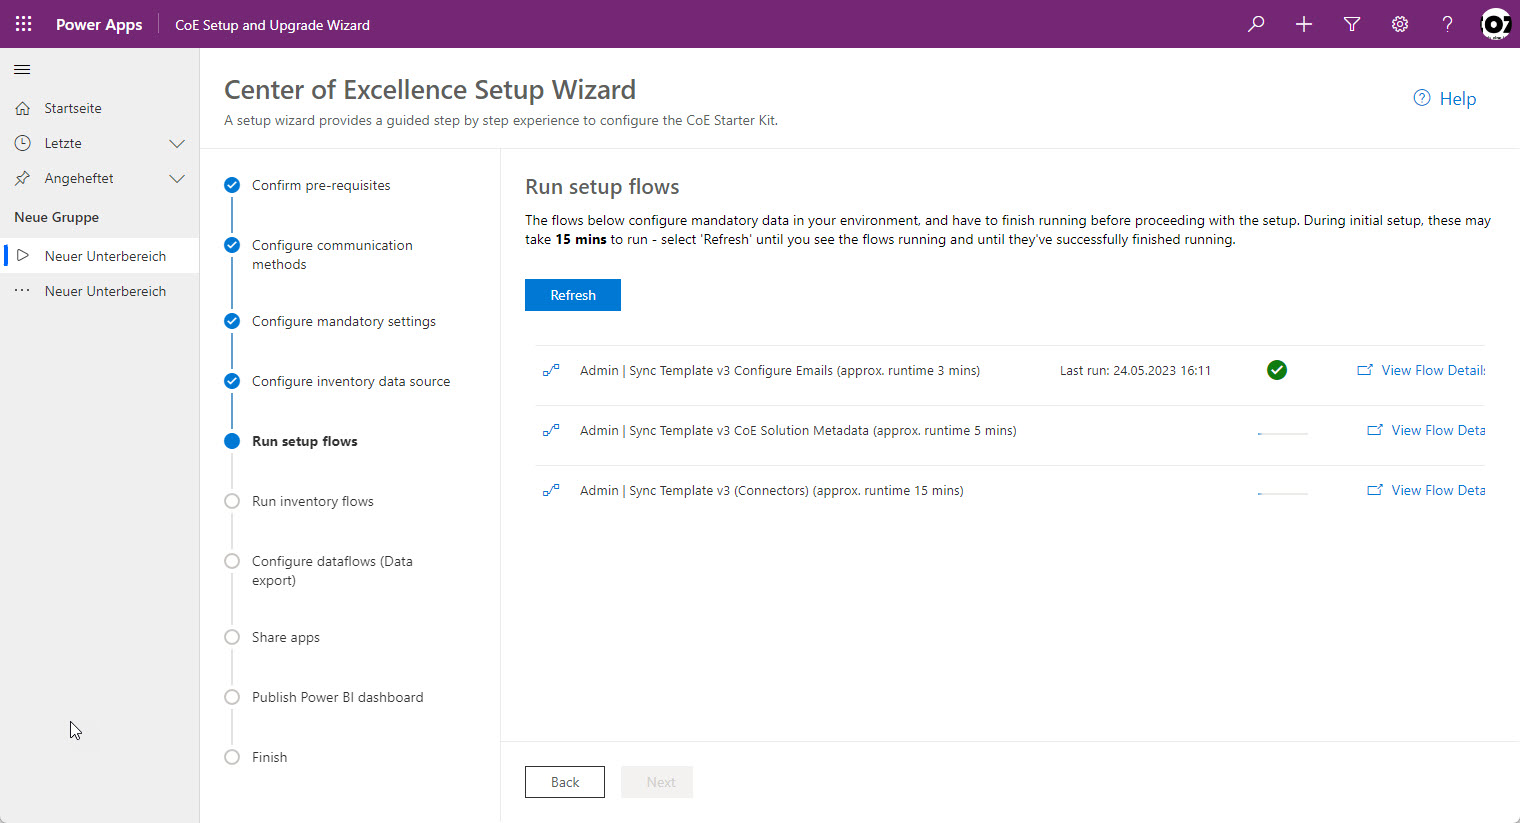Expand the Angeheftet chevron

tap(177, 178)
